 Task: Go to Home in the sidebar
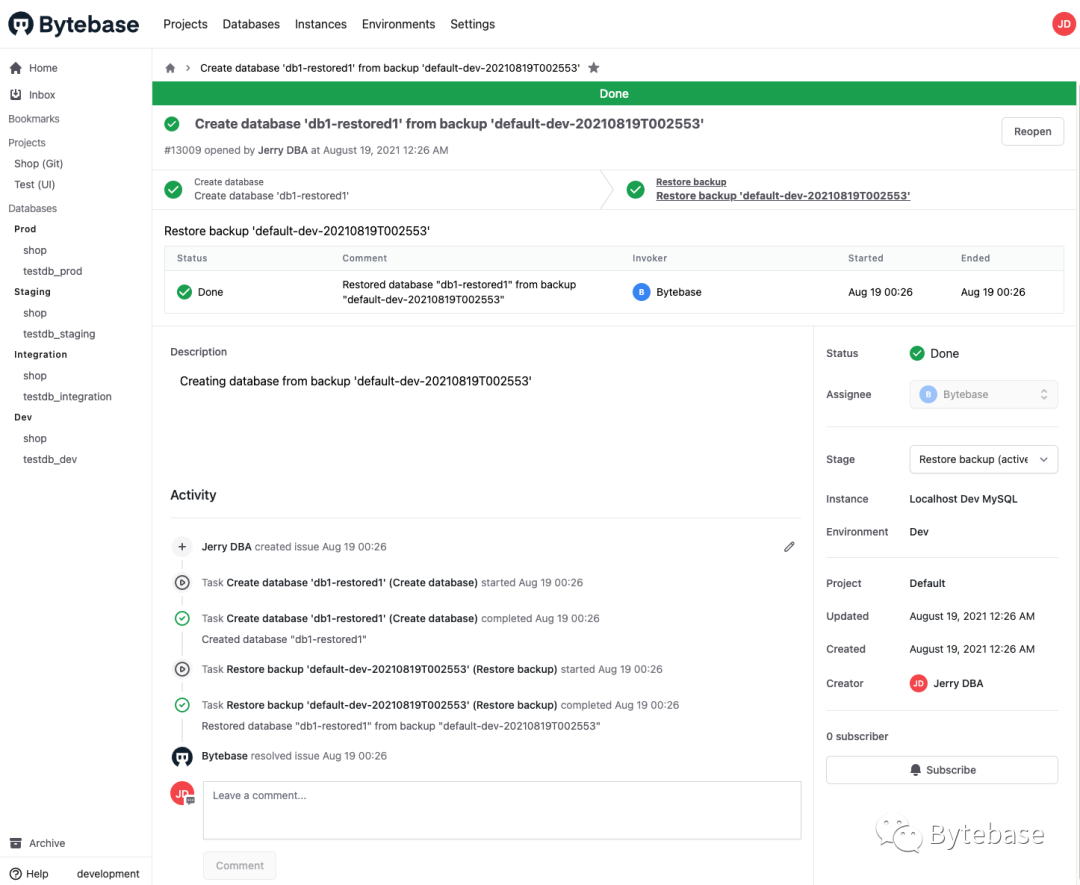43,68
